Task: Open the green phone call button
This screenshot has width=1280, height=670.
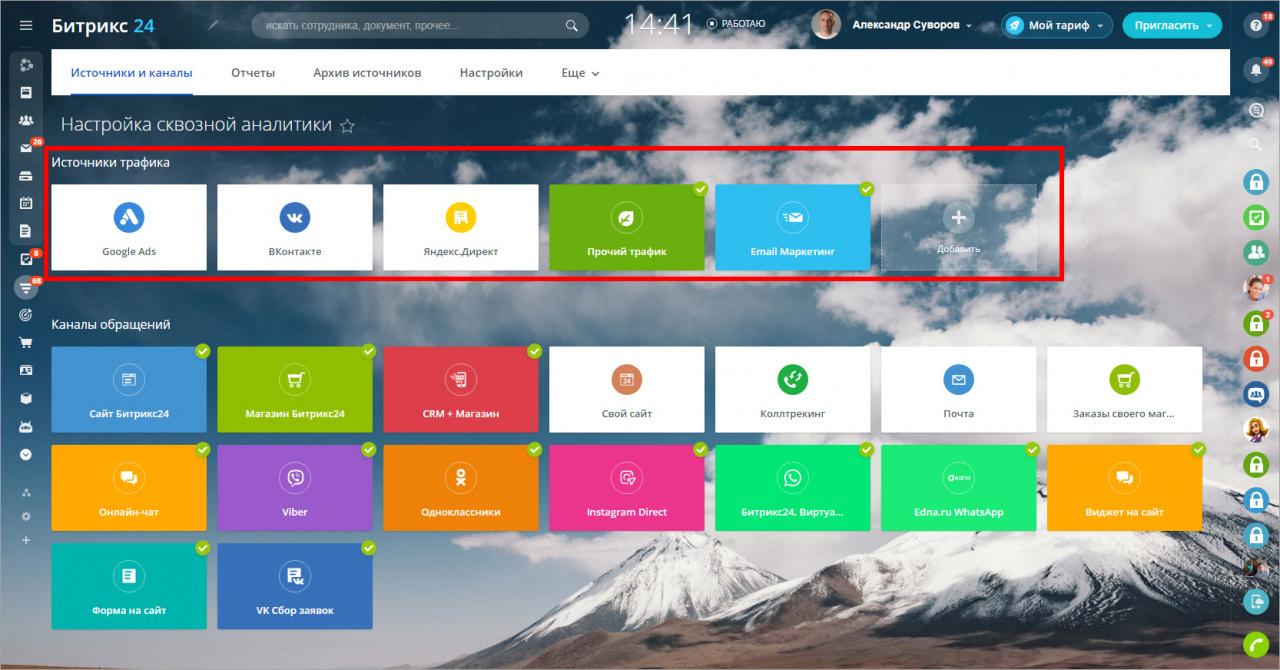Action: pyautogui.click(x=1256, y=645)
